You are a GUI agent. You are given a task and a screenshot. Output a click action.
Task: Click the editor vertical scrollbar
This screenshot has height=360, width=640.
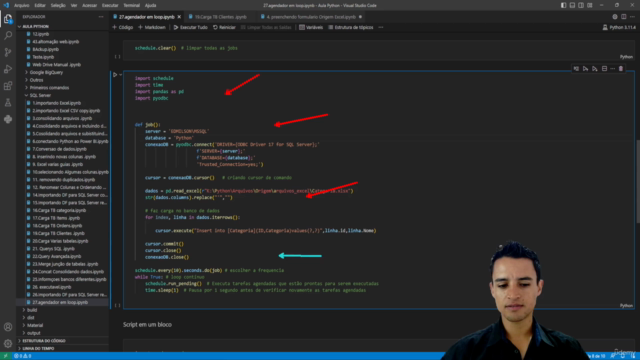click(638, 181)
